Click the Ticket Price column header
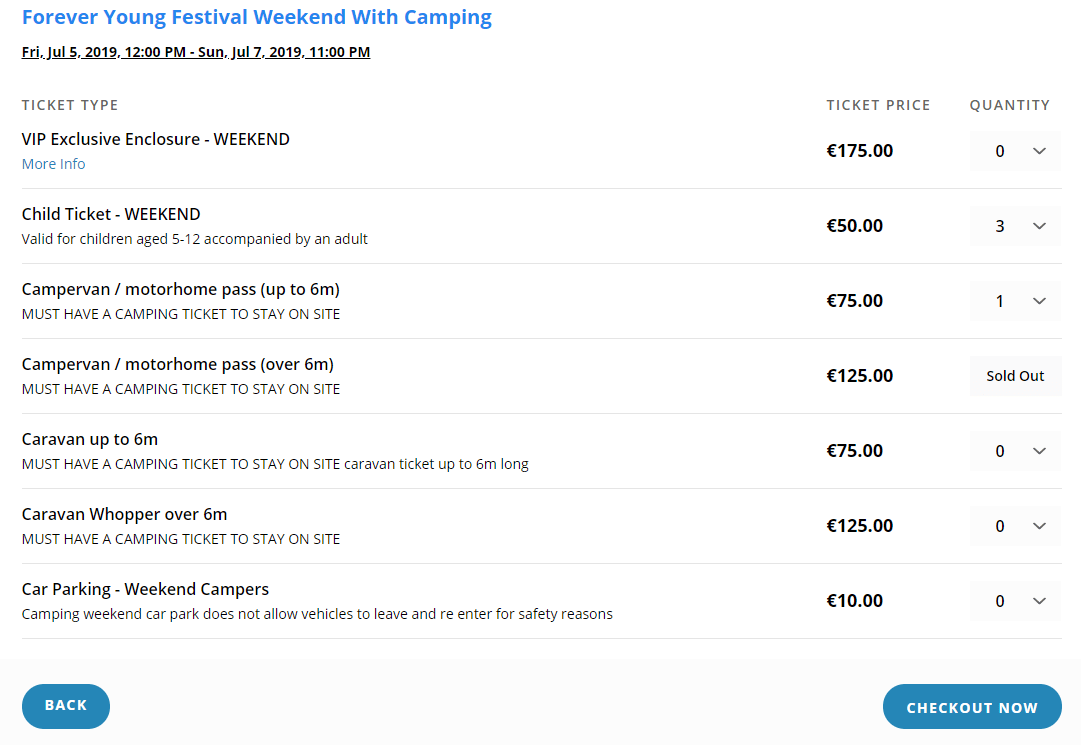This screenshot has width=1081, height=745. click(x=878, y=105)
